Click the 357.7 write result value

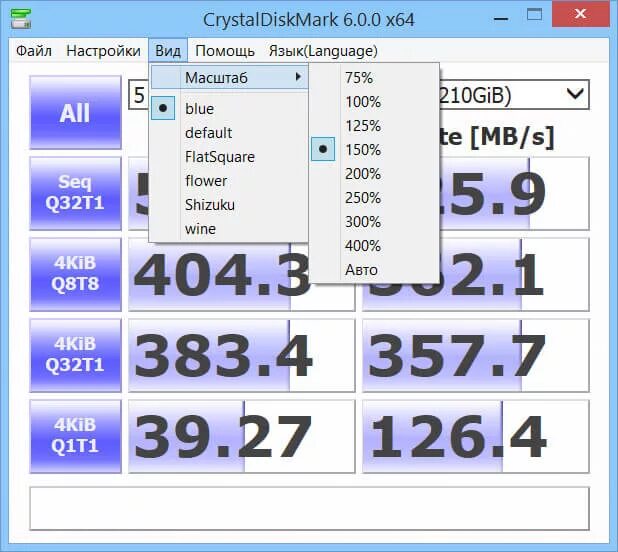tap(476, 355)
